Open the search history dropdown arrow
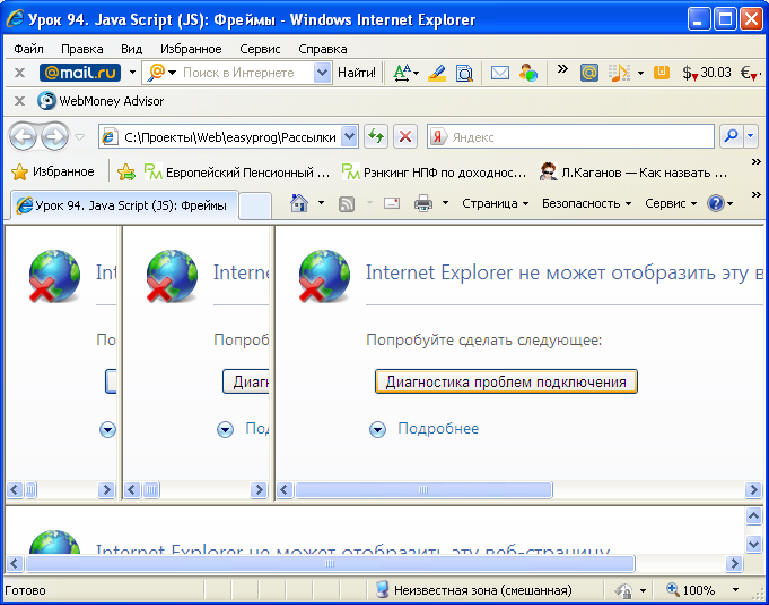Image resolution: width=769 pixels, height=605 pixels. tap(322, 73)
